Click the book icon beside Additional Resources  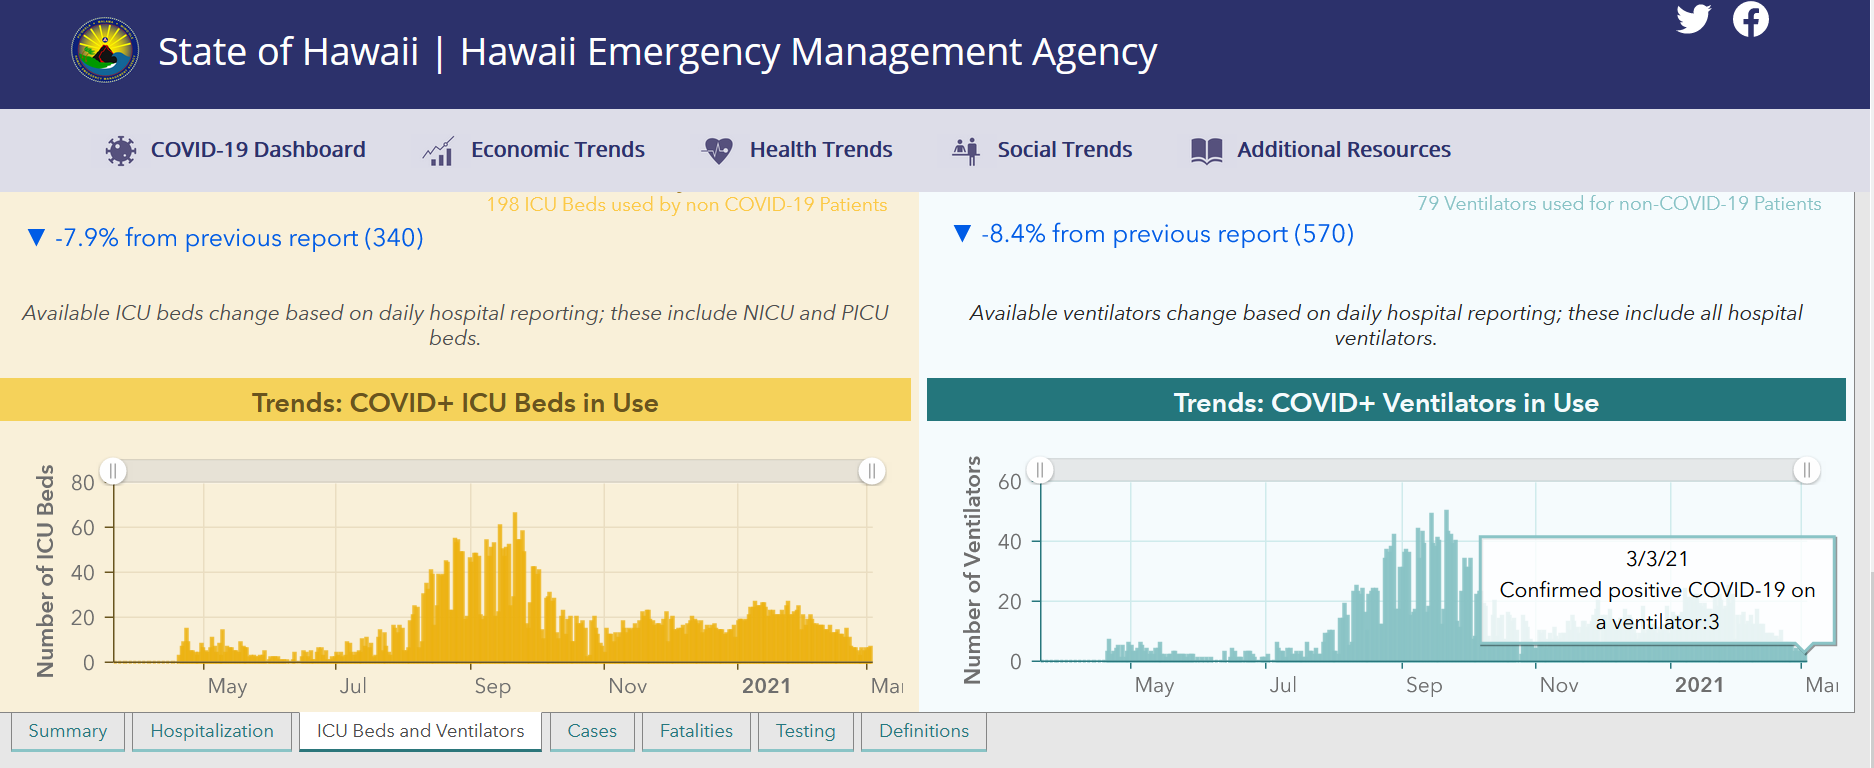[1207, 151]
